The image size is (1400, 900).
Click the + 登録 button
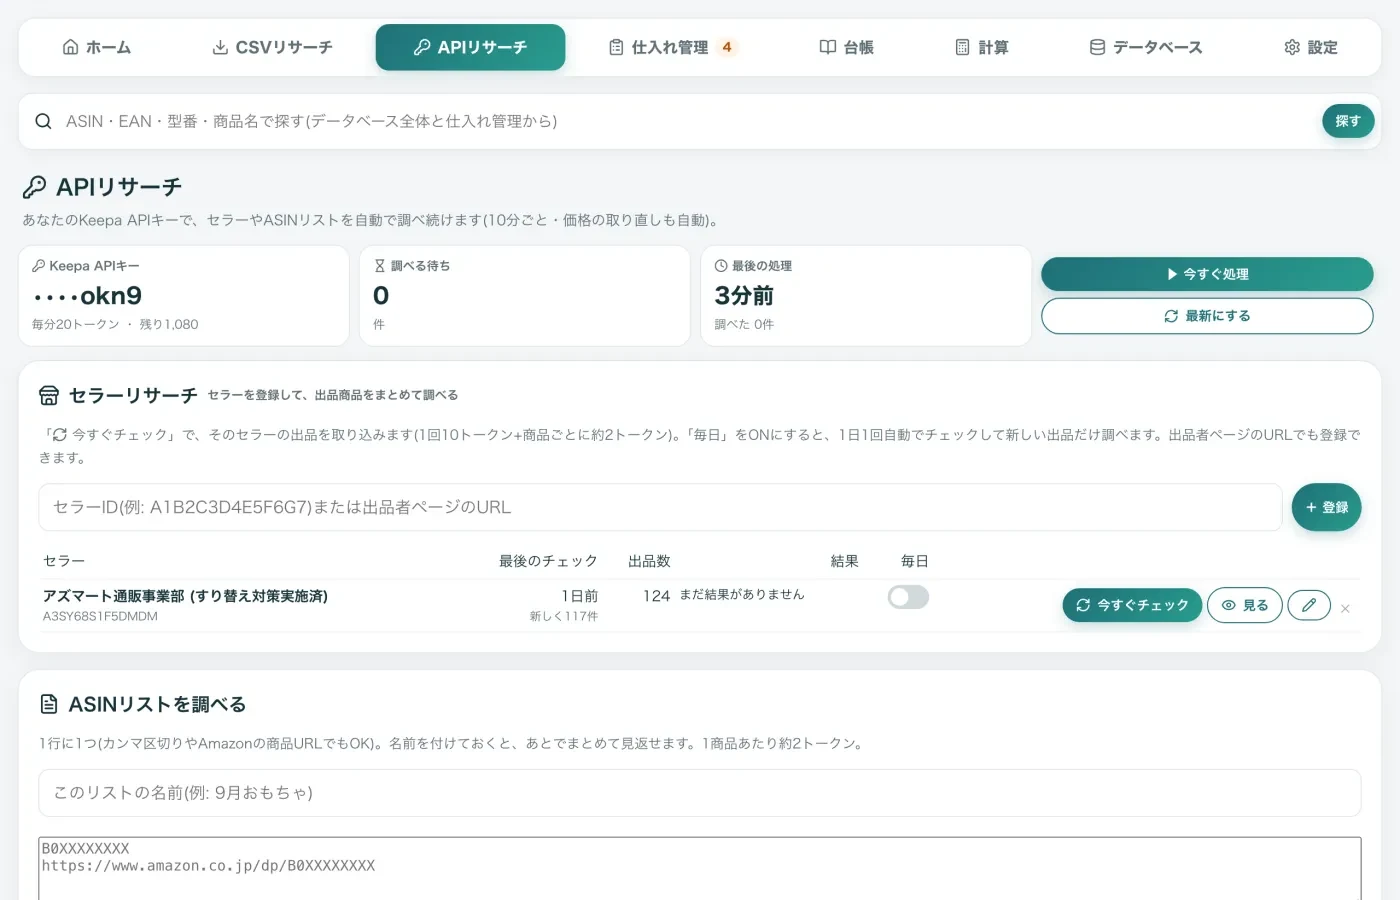pos(1326,507)
